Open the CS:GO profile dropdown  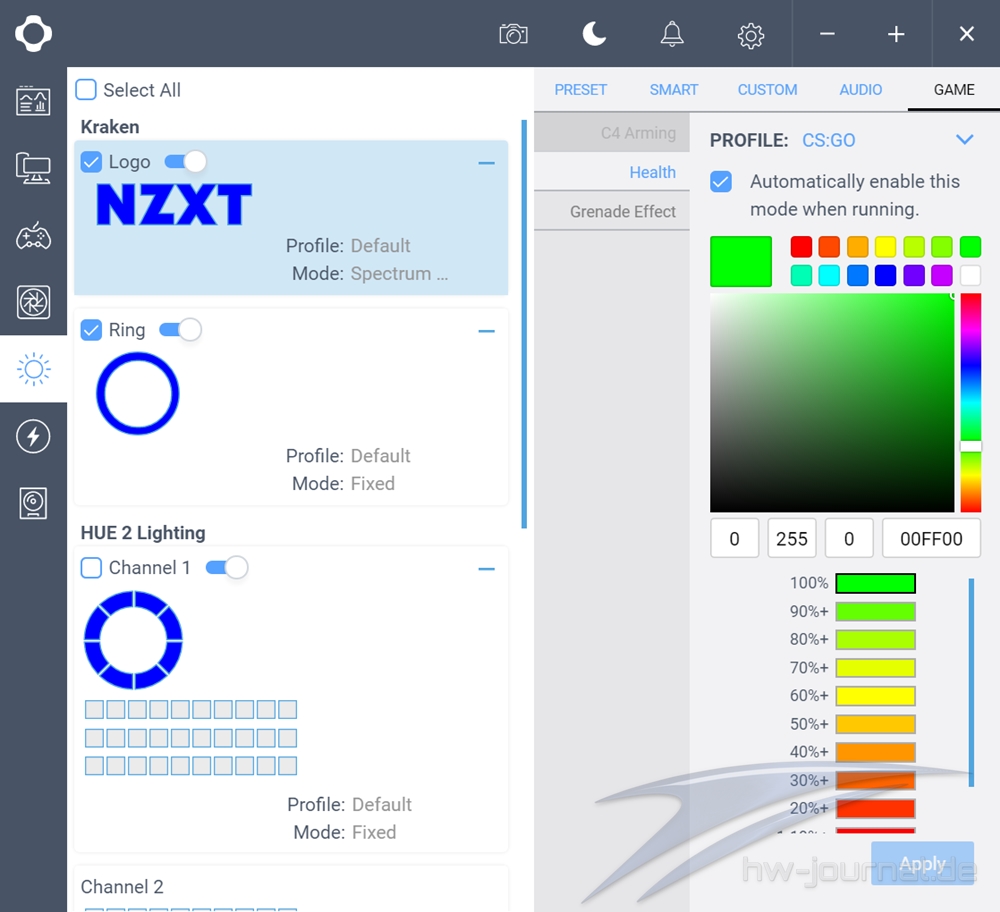(965, 140)
